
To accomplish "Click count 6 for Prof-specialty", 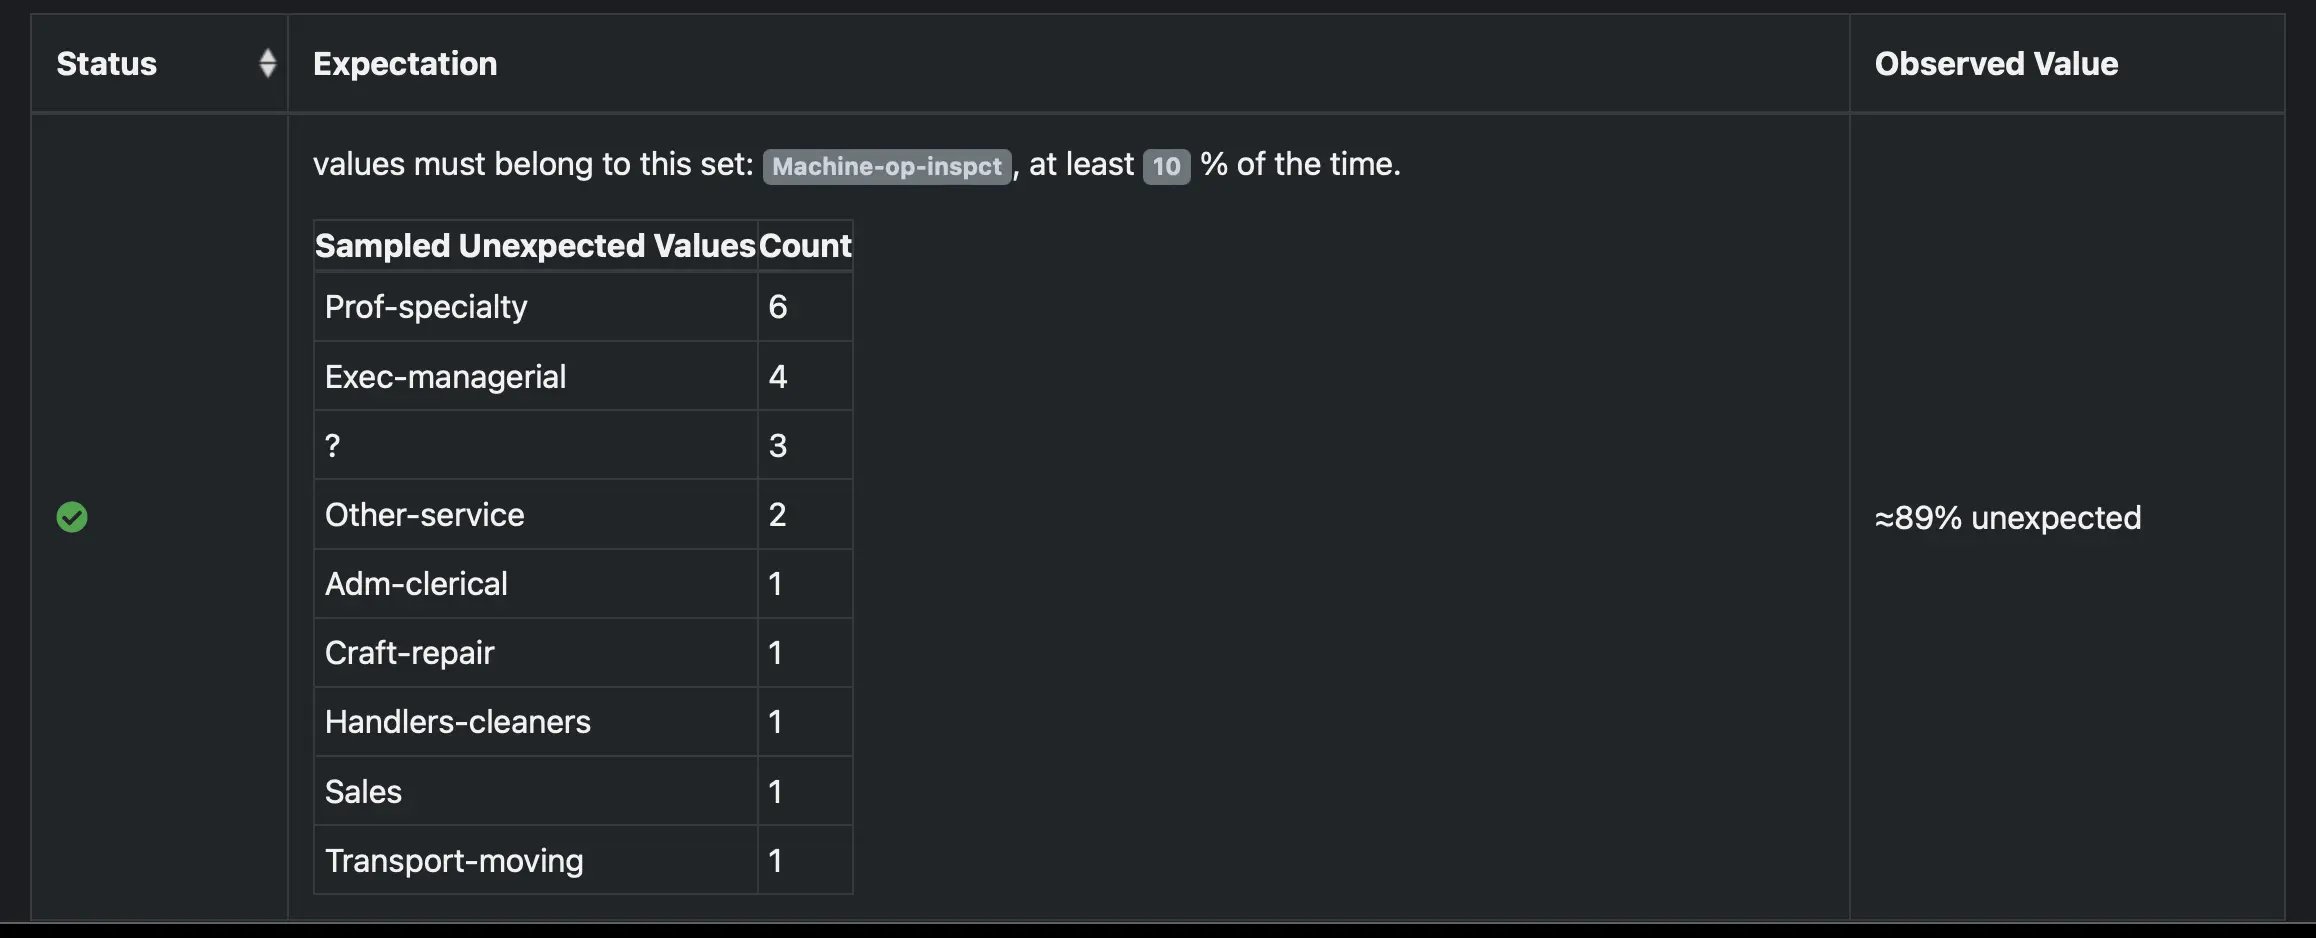I will (x=778, y=307).
